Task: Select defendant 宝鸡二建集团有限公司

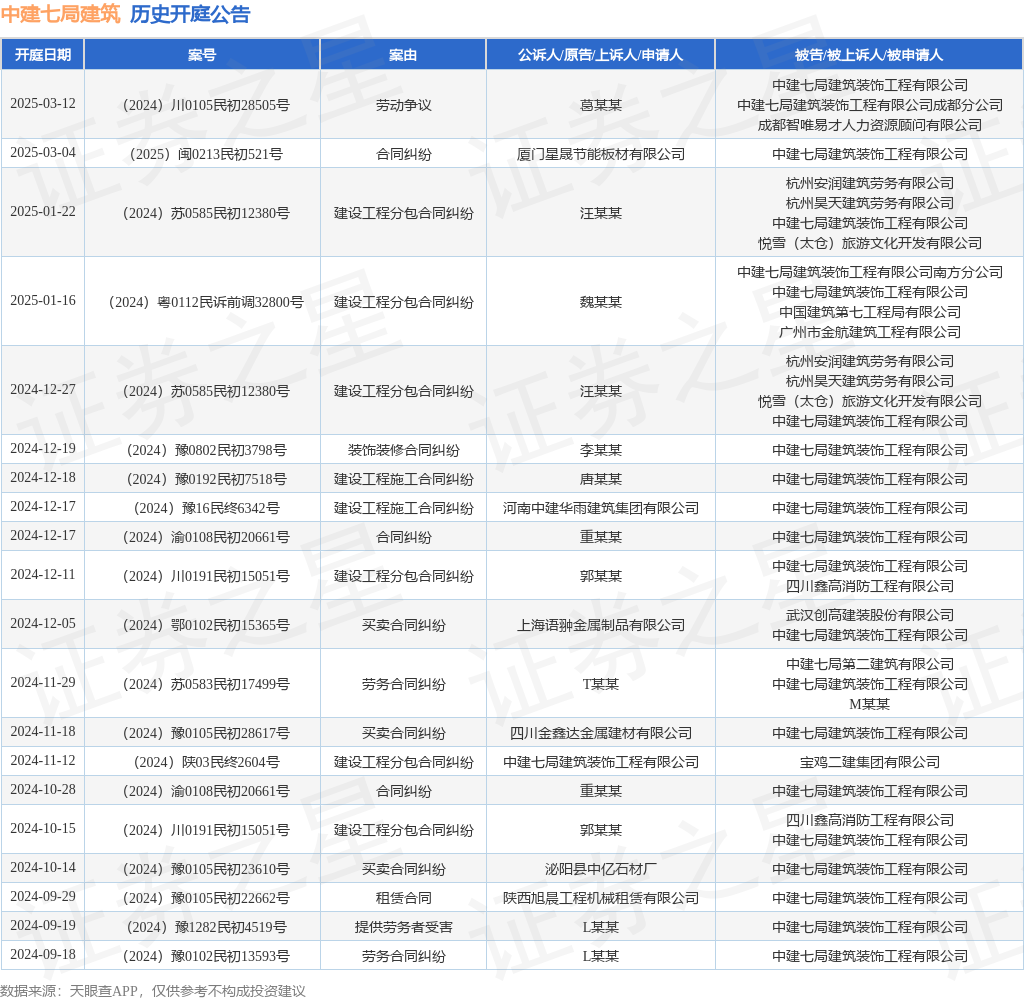Action: tap(869, 762)
